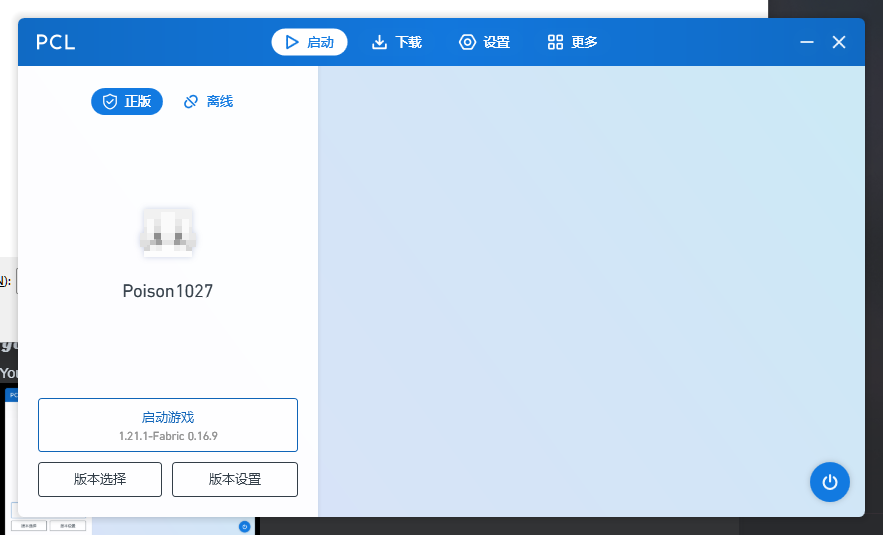Click the player skin avatar

pos(168,233)
